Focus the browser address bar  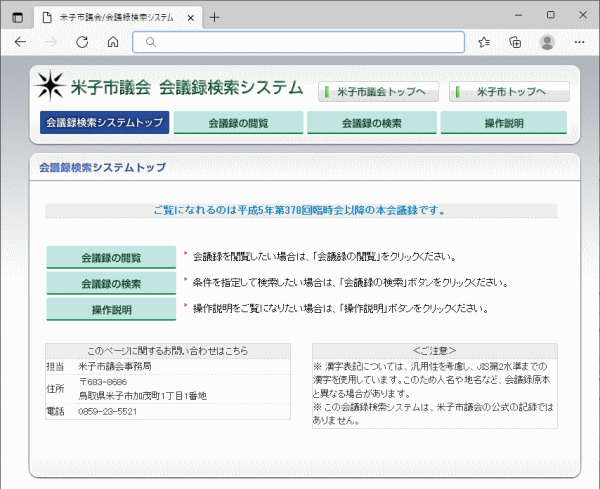tap(298, 42)
